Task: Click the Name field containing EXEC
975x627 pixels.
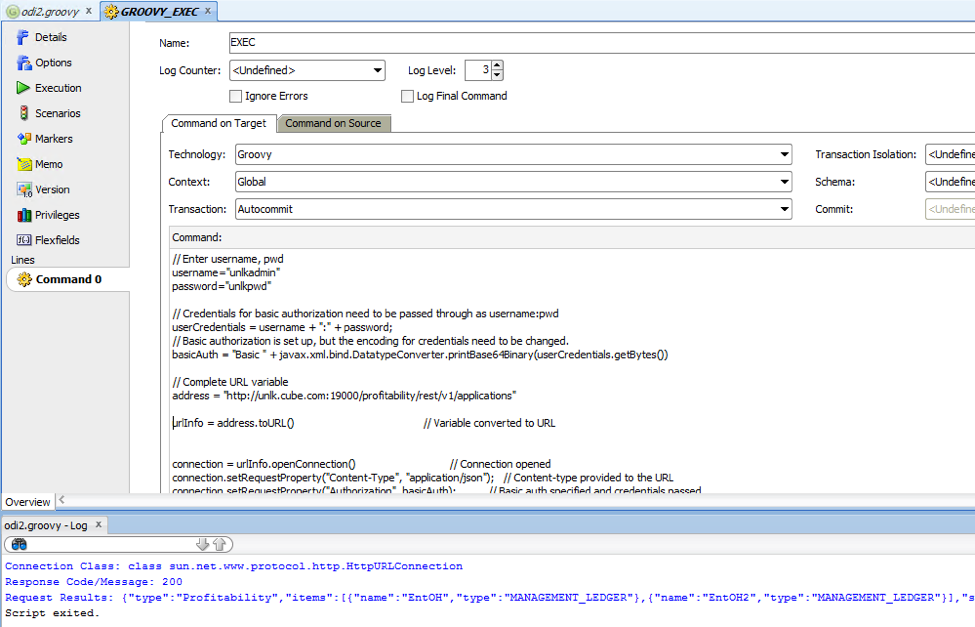Action: (600, 43)
